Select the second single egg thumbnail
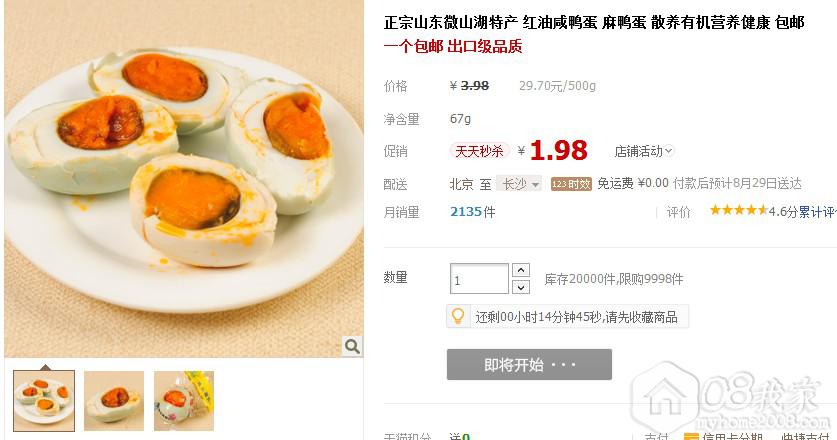 (x=114, y=400)
